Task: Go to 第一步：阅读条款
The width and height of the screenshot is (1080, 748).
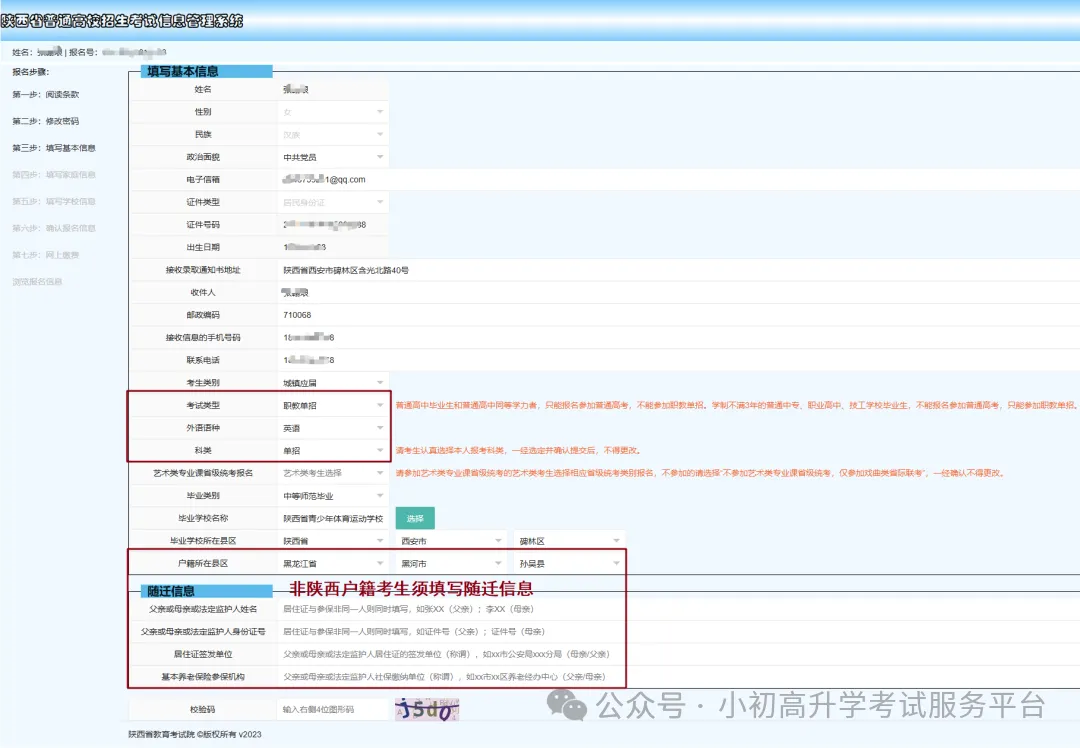Action: click(45, 94)
